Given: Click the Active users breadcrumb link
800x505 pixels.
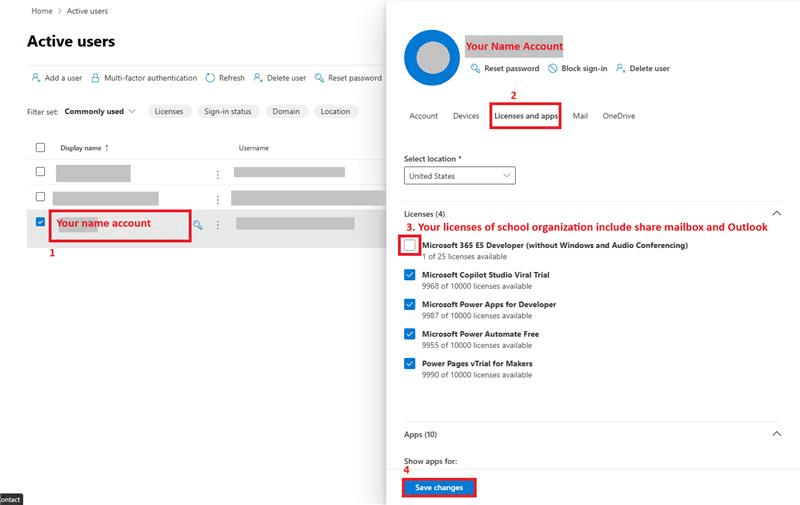Looking at the screenshot, I should tap(87, 11).
